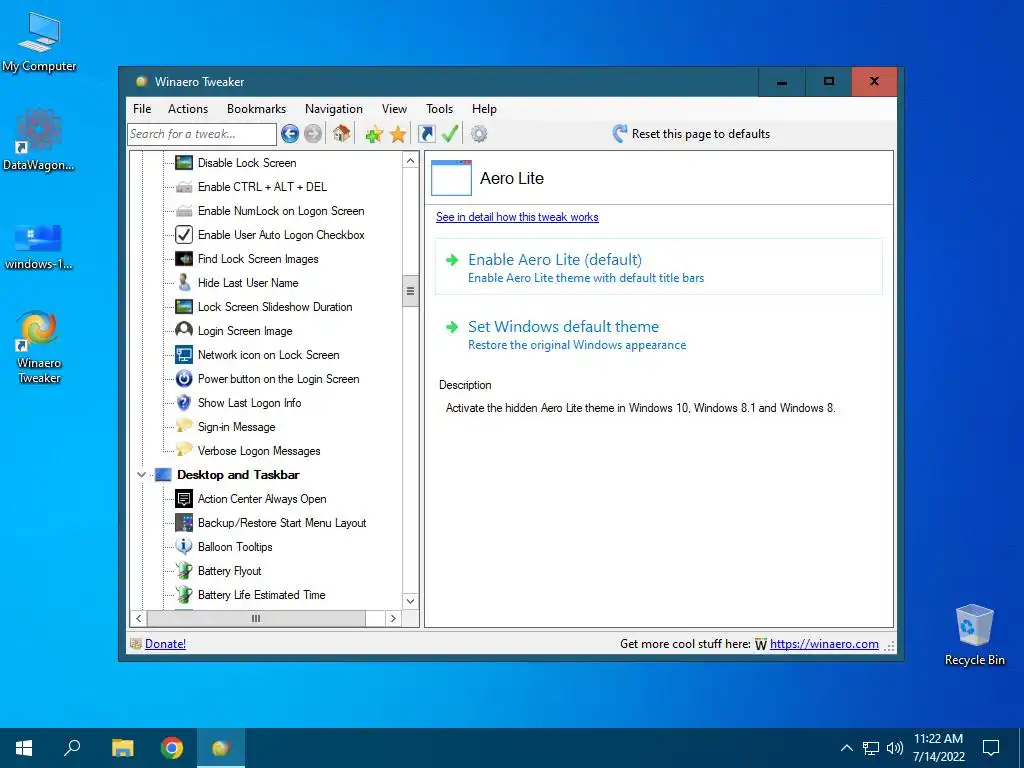Click the Back navigation arrow icon
Viewport: 1024px width, 768px height.
(290, 134)
